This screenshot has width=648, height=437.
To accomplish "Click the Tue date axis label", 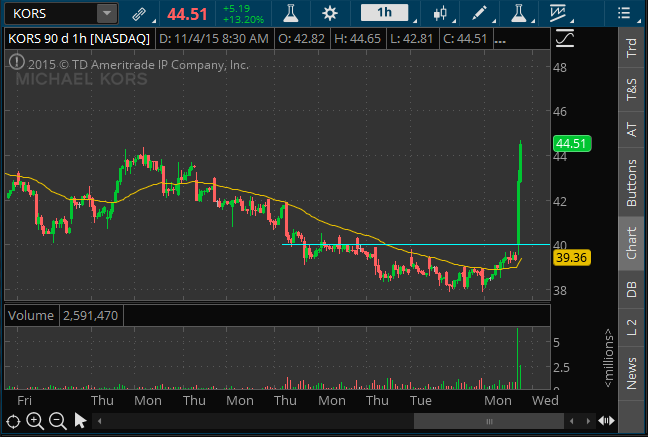I will (421, 400).
